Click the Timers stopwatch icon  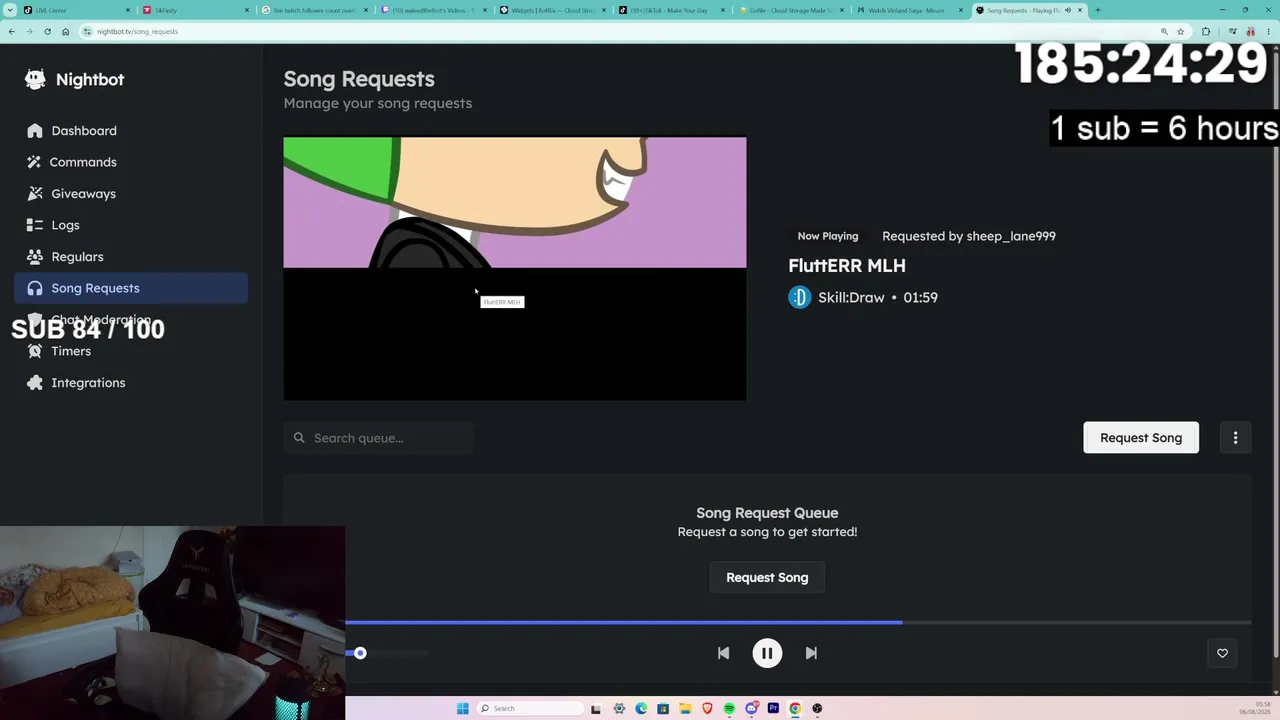pos(35,351)
